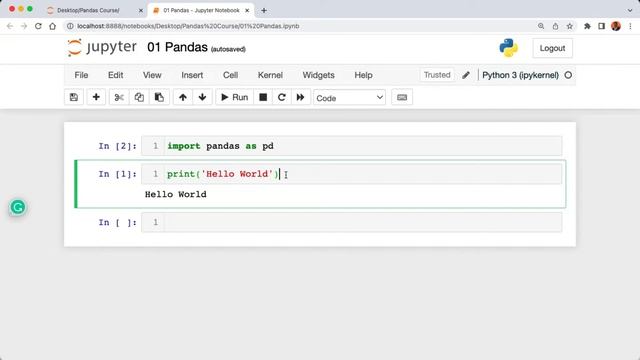
Task: Select the In [2] prompt
Action: tap(118, 146)
